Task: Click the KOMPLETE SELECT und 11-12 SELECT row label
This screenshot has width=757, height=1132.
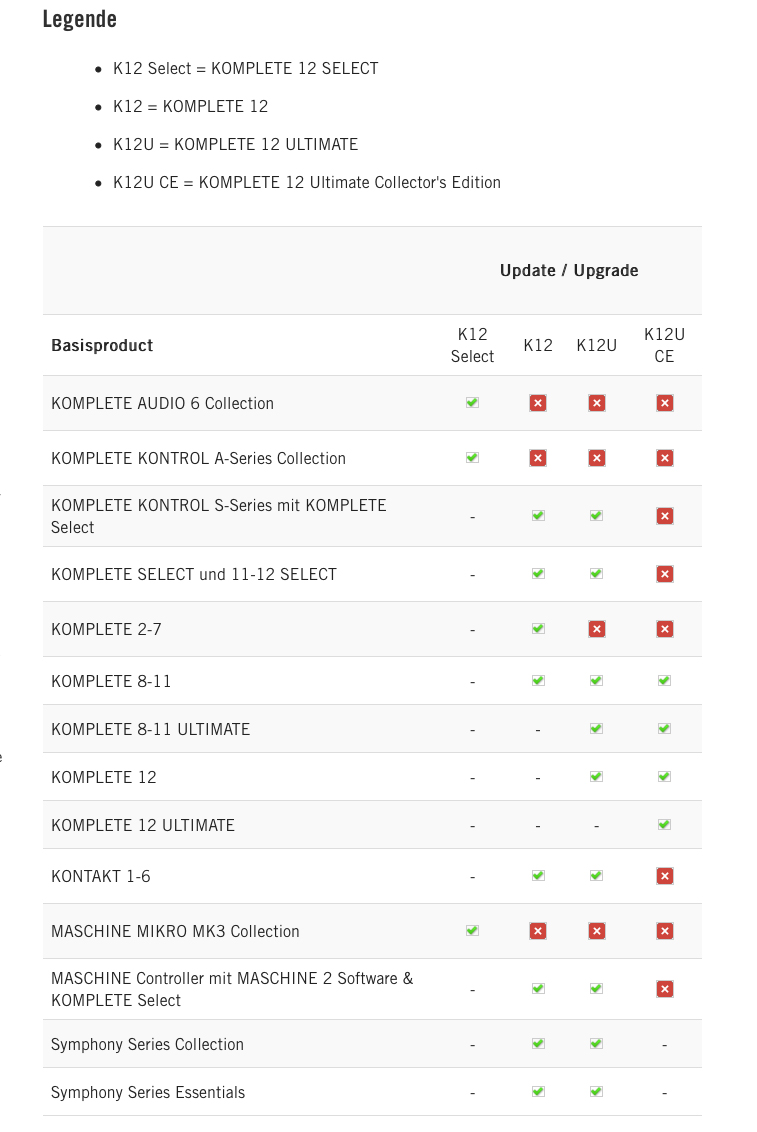Action: pos(193,575)
